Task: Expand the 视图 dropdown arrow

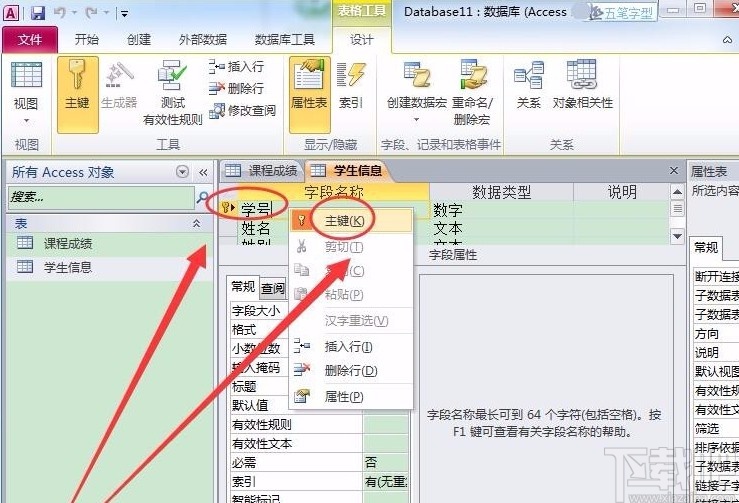Action: click(x=26, y=121)
